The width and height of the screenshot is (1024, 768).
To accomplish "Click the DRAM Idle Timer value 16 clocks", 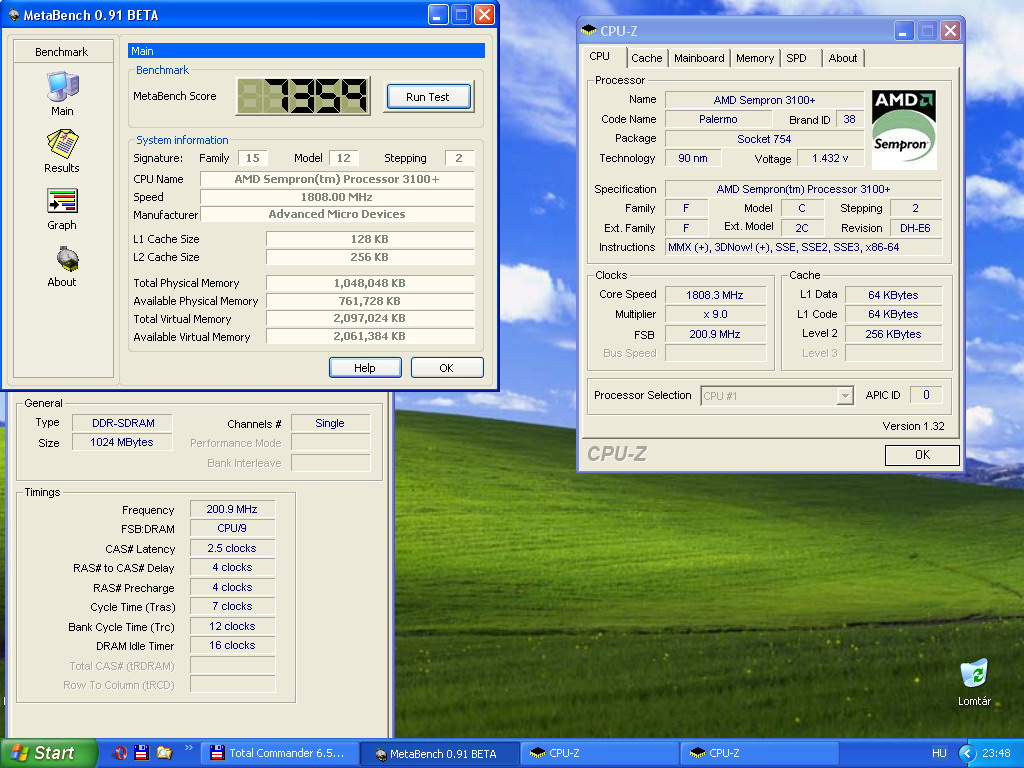I will [232, 645].
